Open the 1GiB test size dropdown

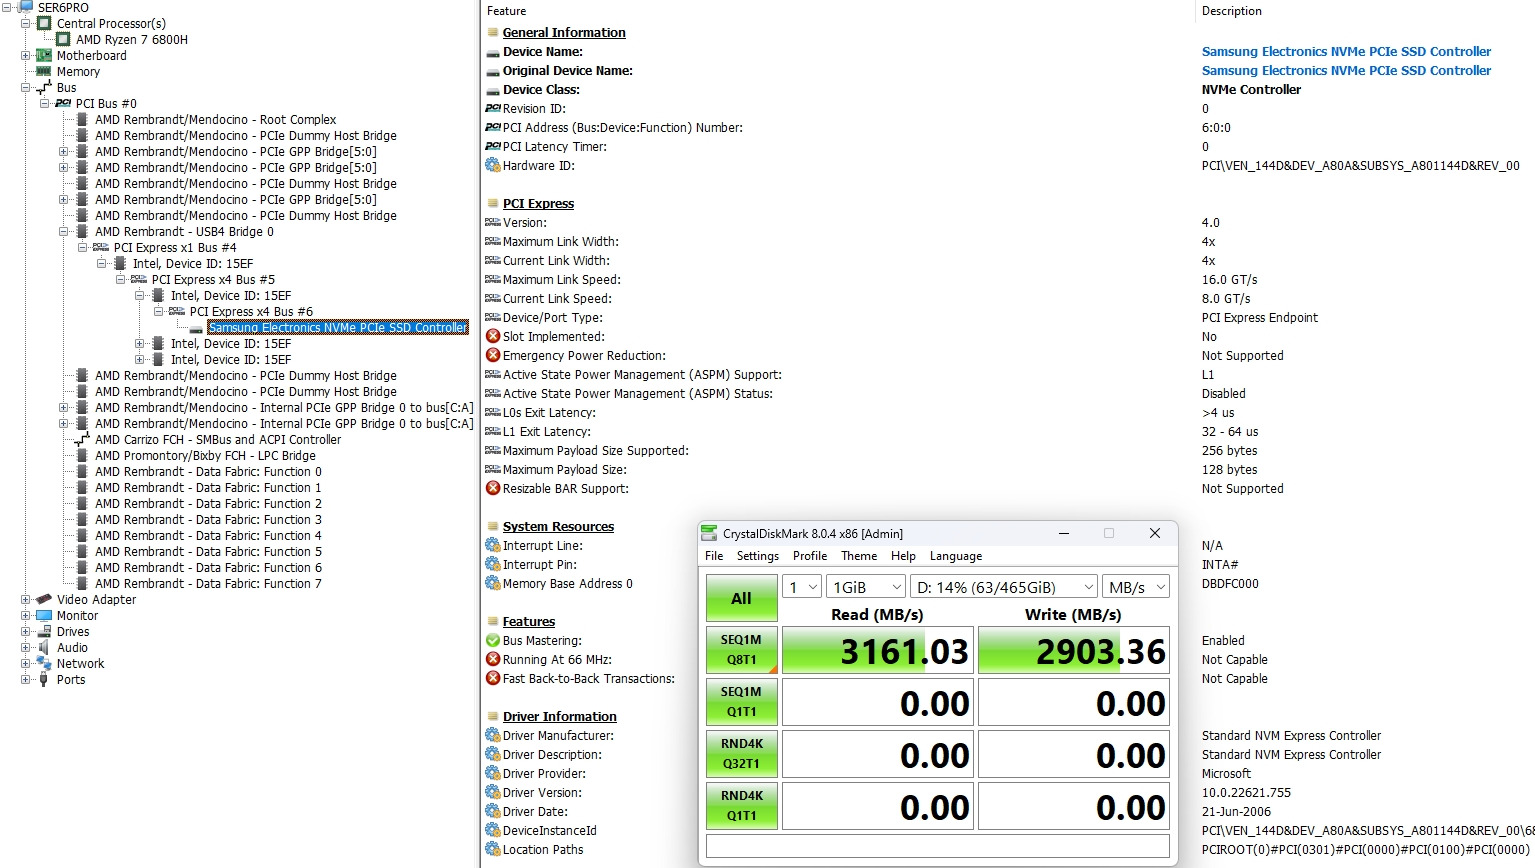[866, 587]
